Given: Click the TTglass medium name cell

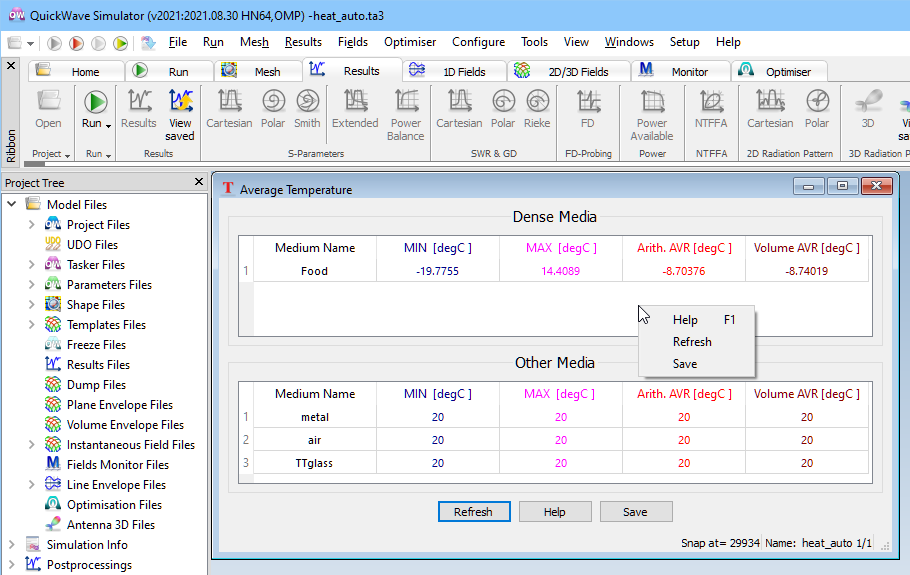Looking at the screenshot, I should [315, 463].
